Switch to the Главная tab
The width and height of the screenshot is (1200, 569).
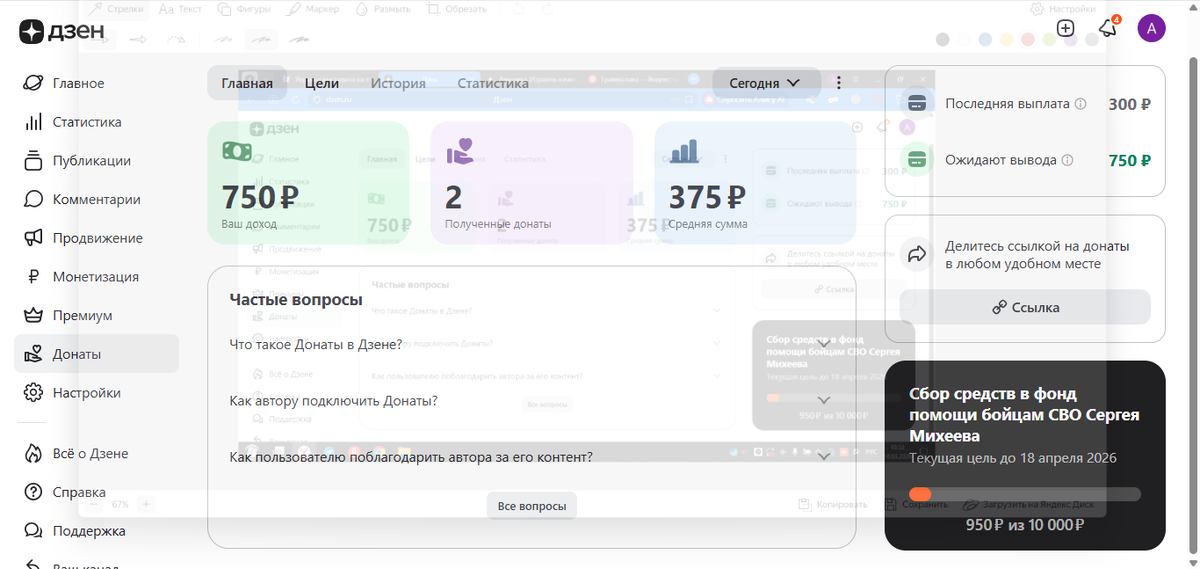(x=247, y=83)
